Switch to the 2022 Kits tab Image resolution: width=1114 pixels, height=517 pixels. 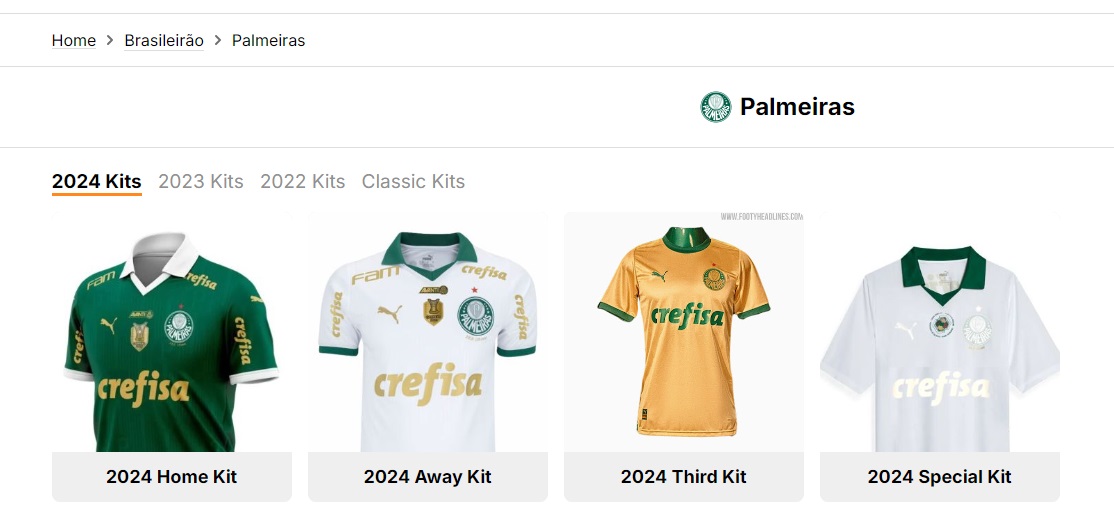click(x=303, y=182)
